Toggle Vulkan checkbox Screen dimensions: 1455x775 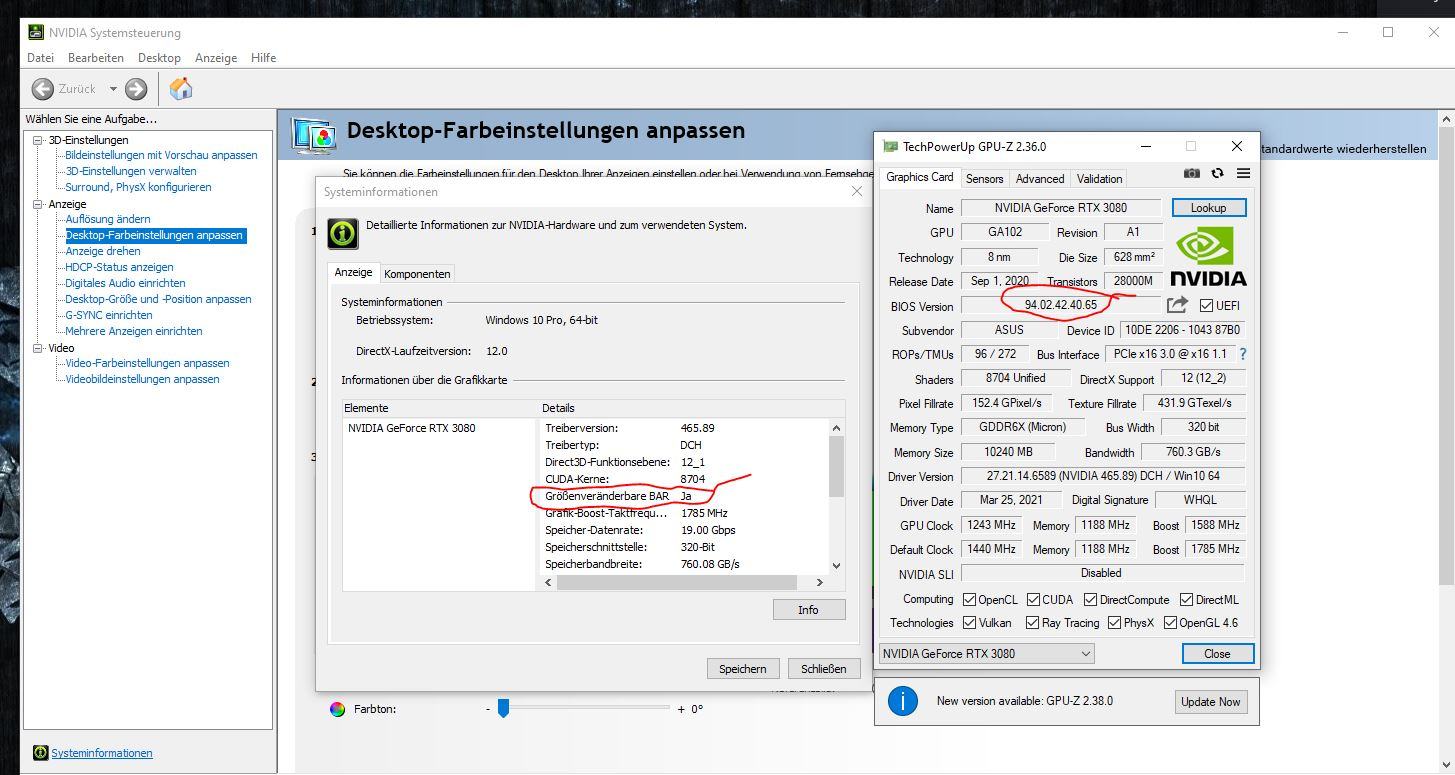pos(969,623)
